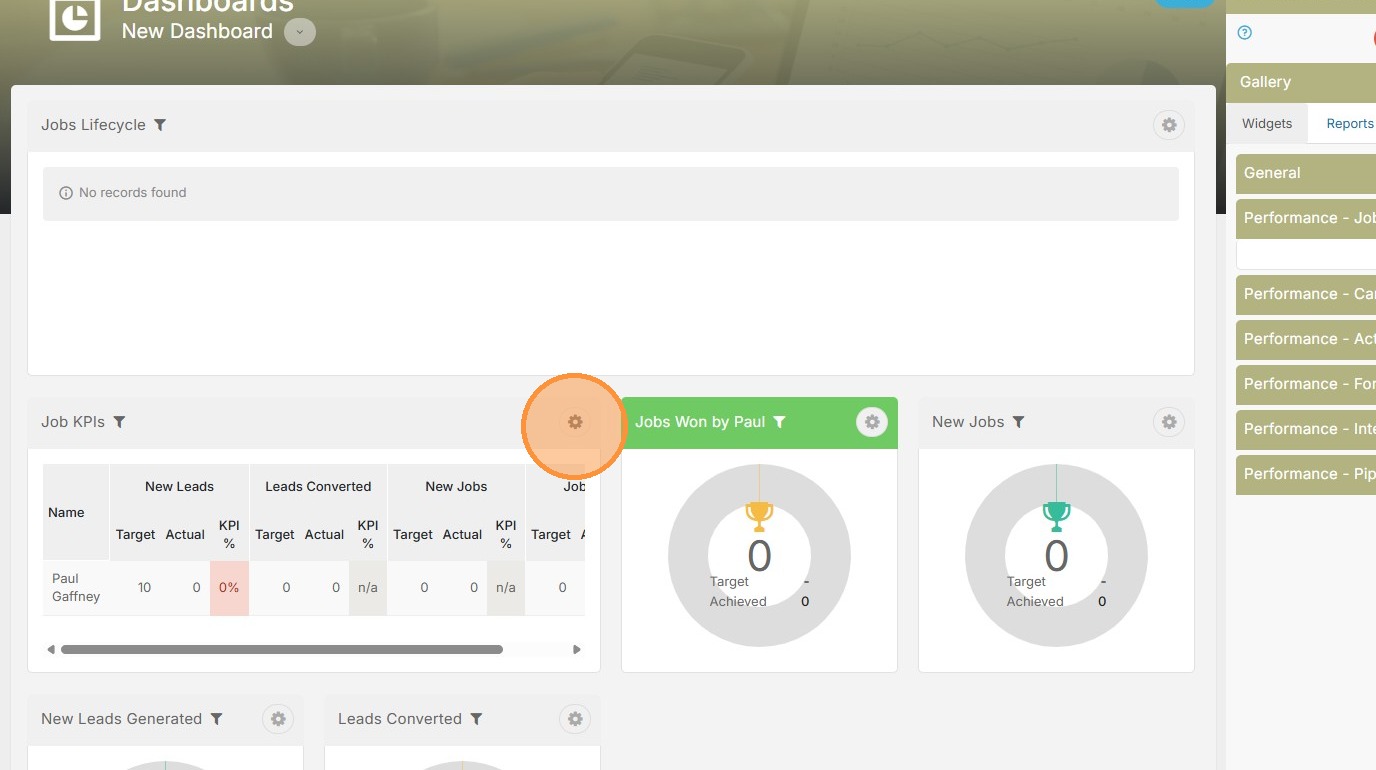This screenshot has width=1376, height=770.
Task: Click the help question mark icon
Action: point(1245,33)
